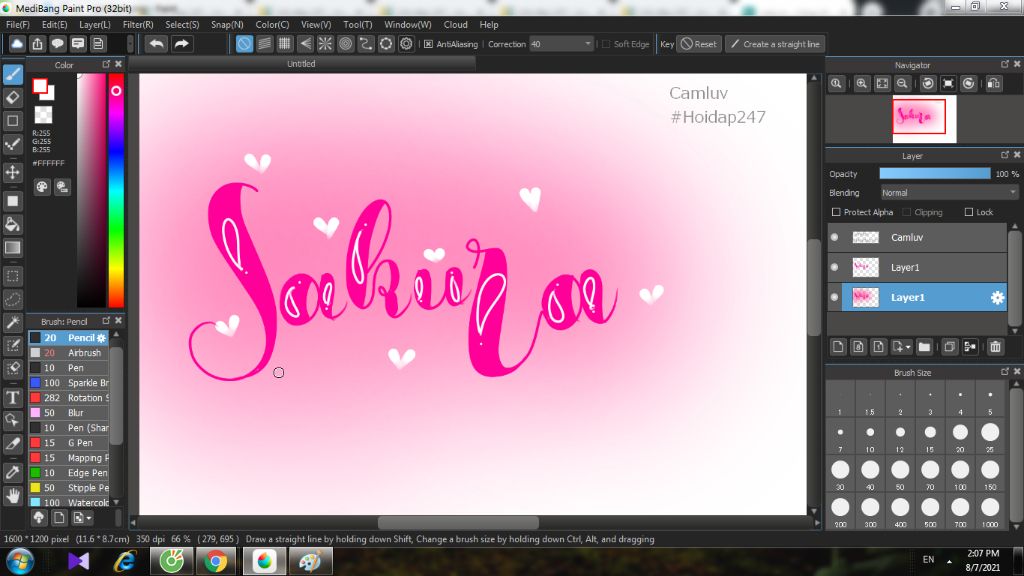Click the Navigator canvas preview thumbnail

[x=924, y=119]
